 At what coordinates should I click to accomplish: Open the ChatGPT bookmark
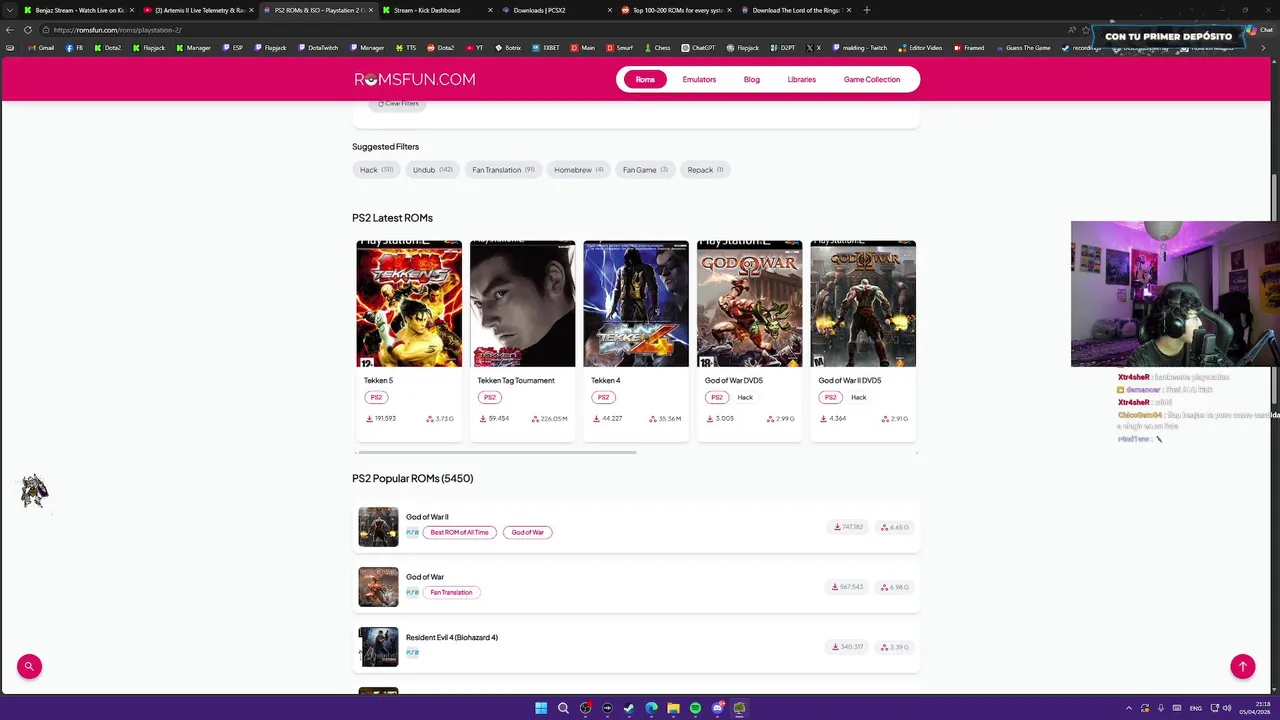point(698,48)
